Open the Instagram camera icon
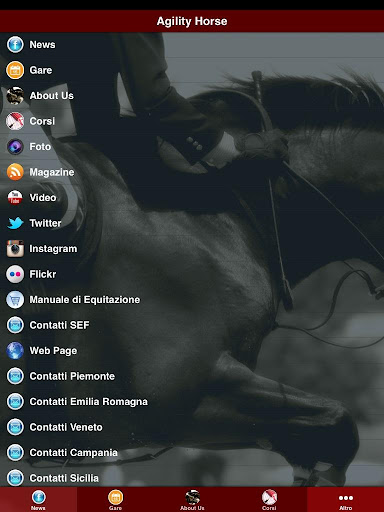This screenshot has height=512, width=384. 15,249
